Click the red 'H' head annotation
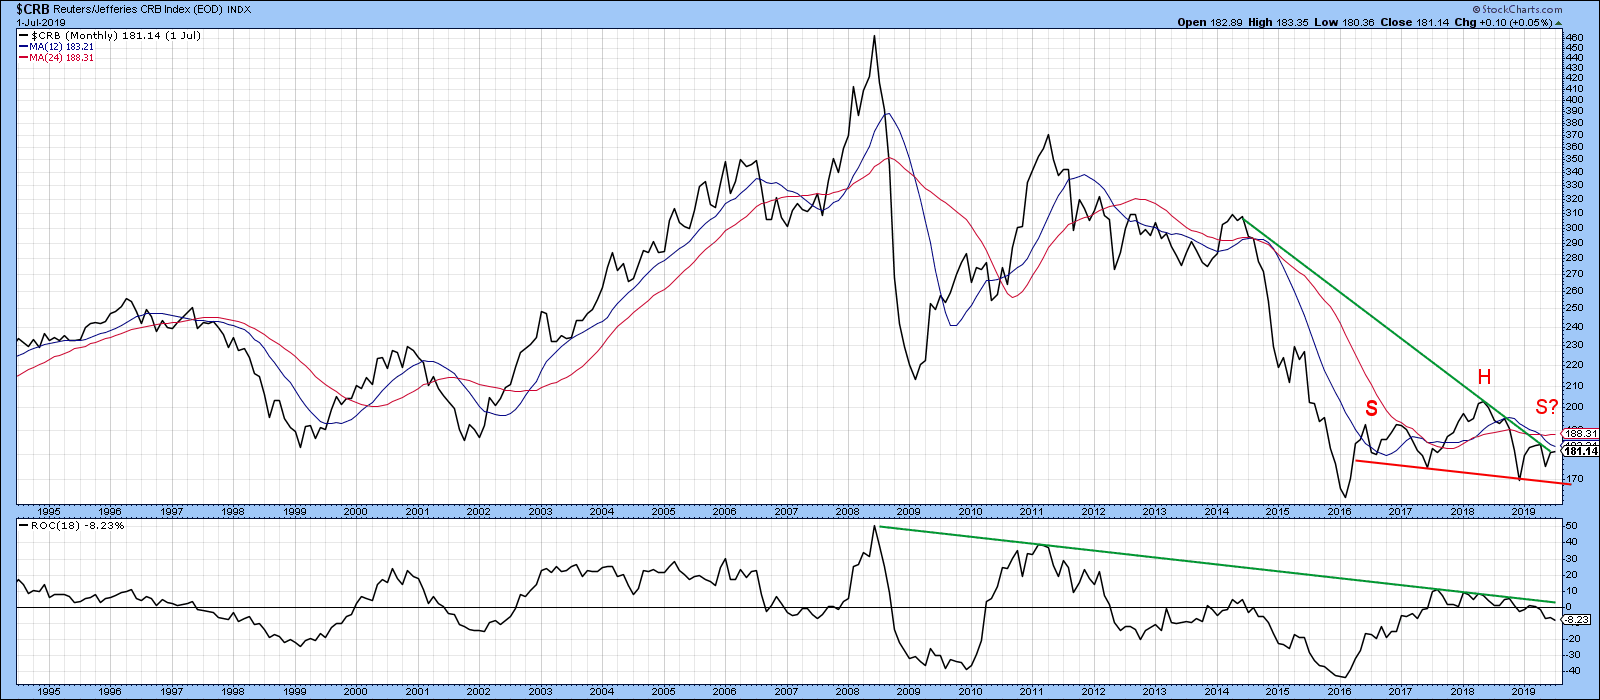1600x700 pixels. 1484,377
